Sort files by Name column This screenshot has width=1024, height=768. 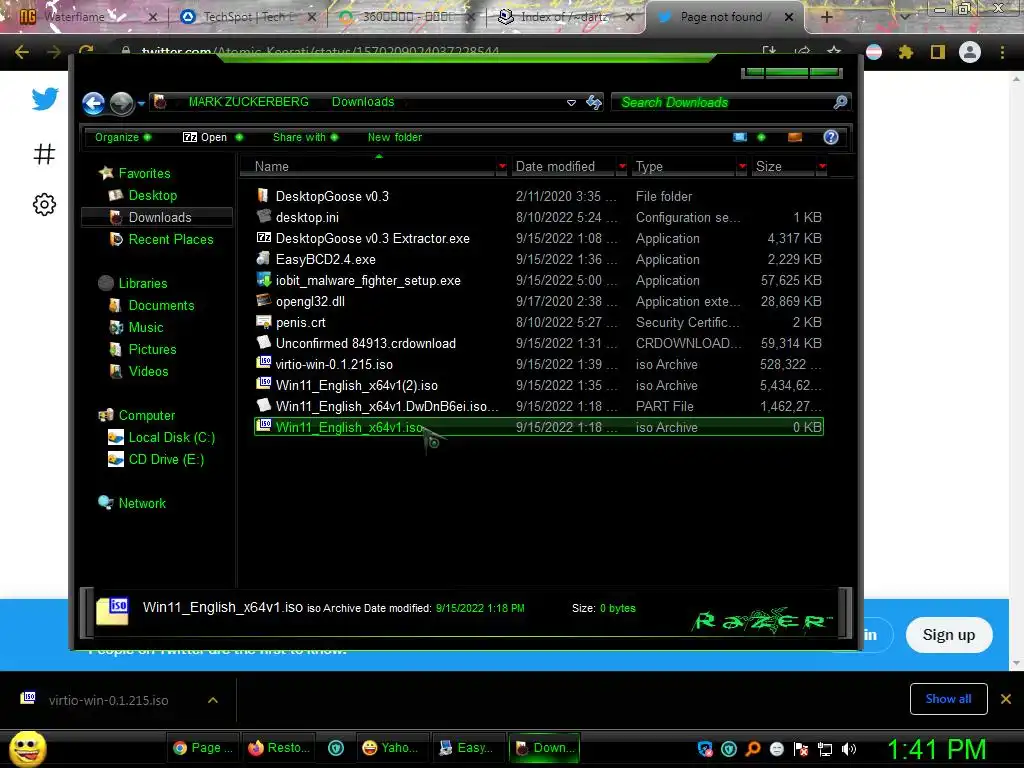(x=272, y=167)
